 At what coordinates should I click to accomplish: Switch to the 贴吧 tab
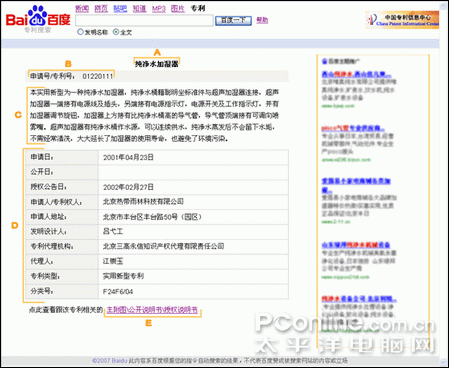[120, 8]
